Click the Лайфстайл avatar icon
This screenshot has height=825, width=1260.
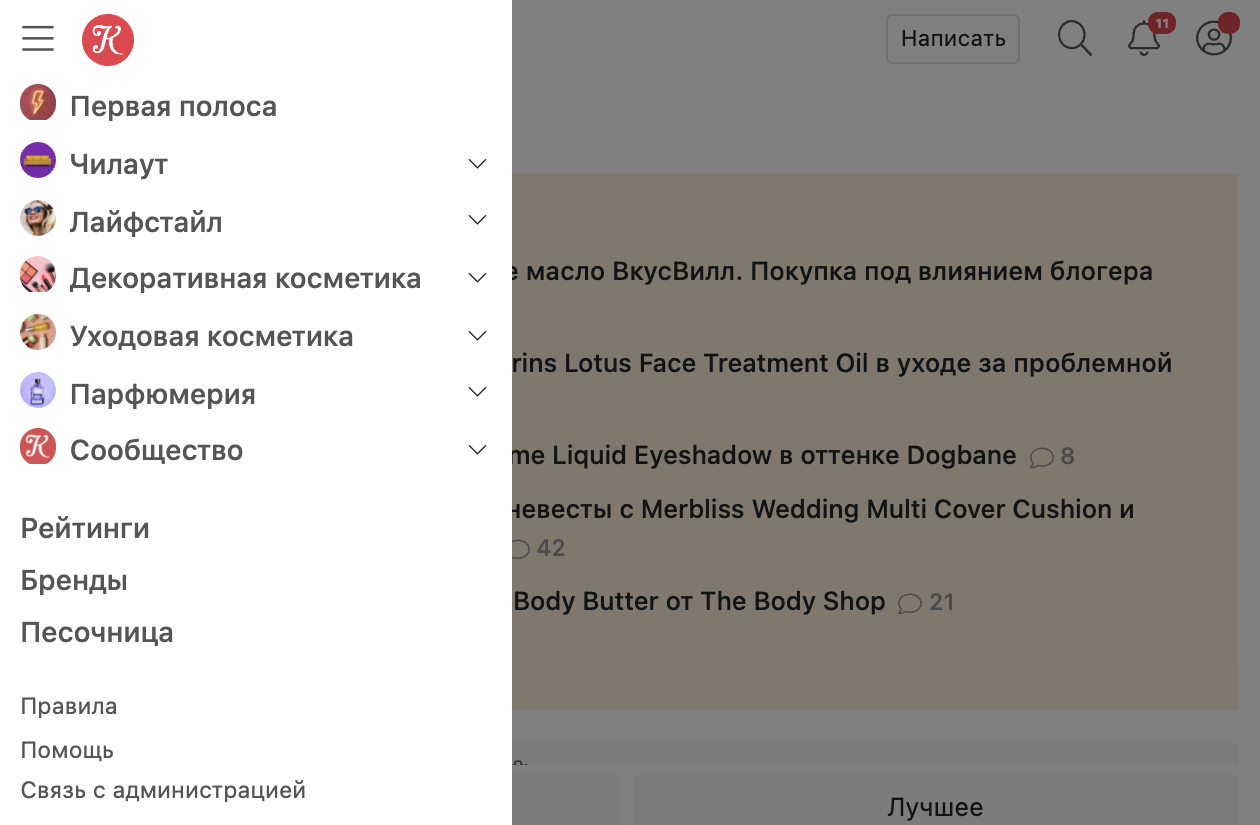[x=38, y=218]
